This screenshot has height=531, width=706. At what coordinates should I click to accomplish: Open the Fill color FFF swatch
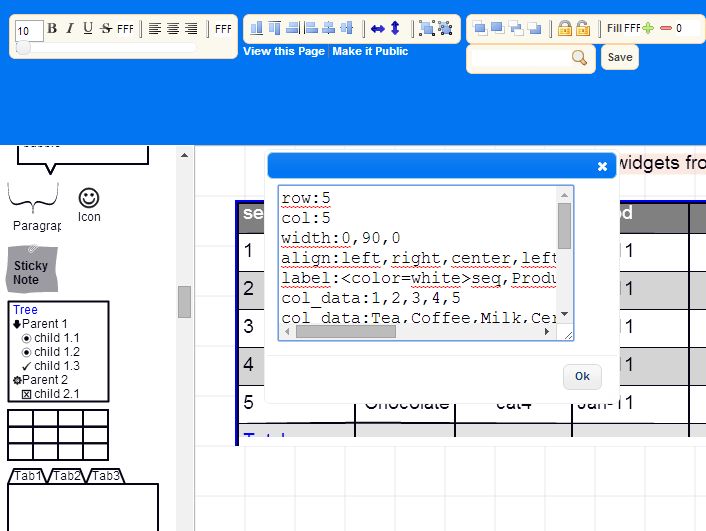(x=632, y=29)
